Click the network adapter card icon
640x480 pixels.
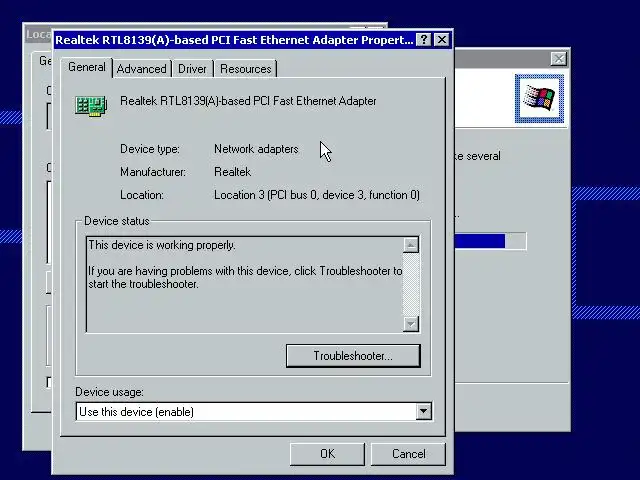pos(91,106)
